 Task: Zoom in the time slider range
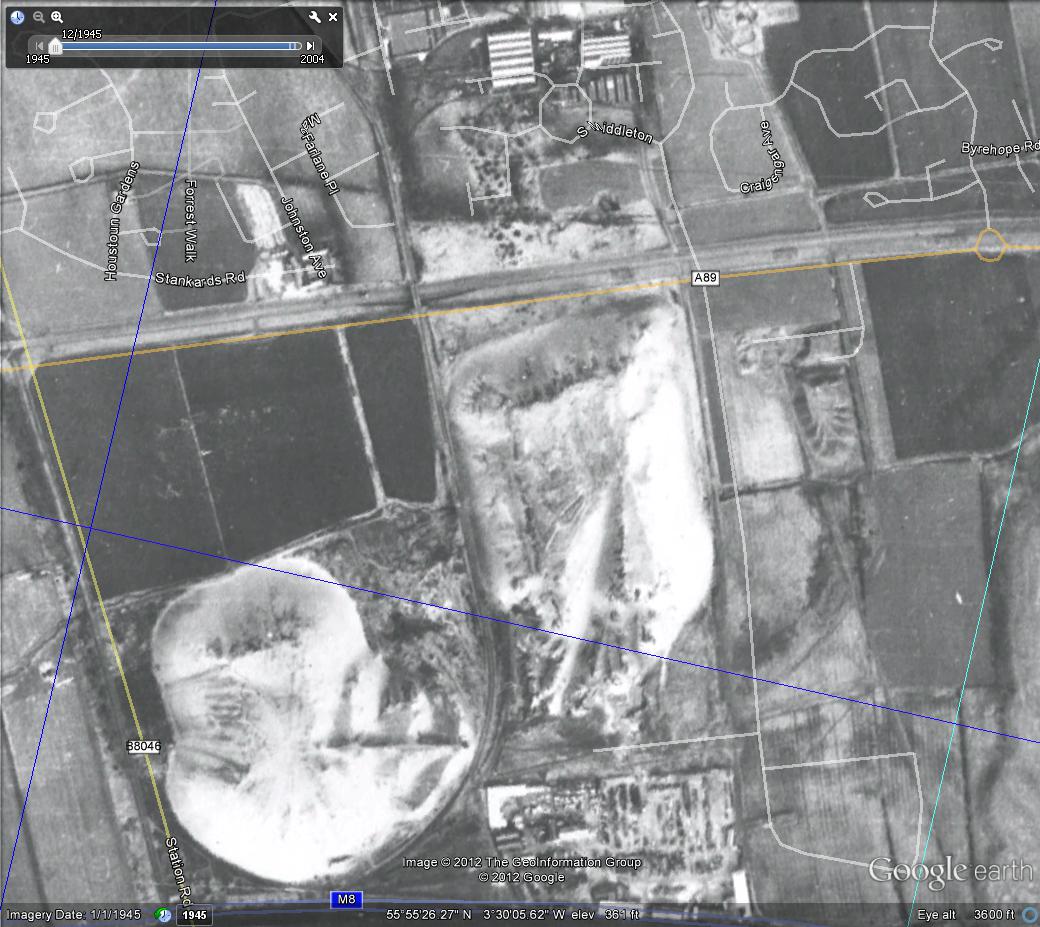pos(57,17)
